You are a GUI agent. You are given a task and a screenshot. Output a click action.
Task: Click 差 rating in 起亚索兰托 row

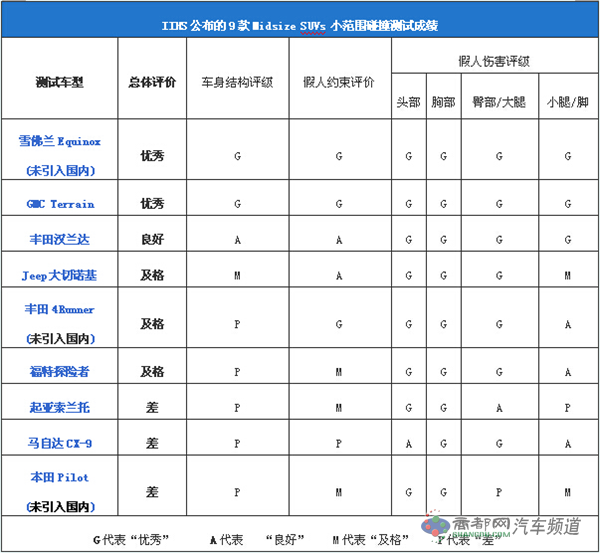coord(152,408)
